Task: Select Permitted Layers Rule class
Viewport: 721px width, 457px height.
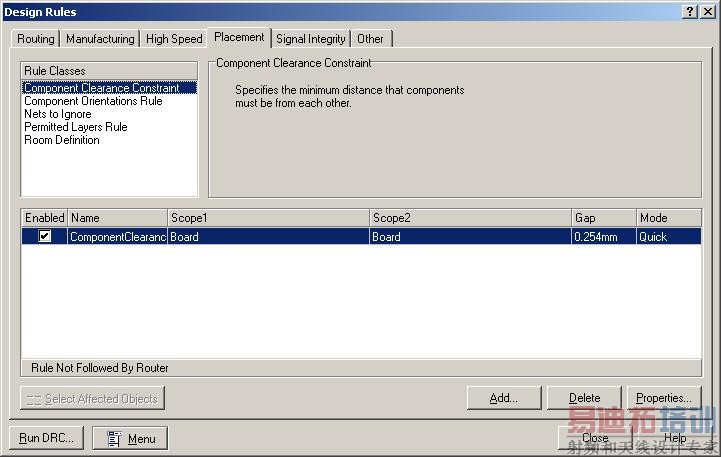Action: point(76,126)
